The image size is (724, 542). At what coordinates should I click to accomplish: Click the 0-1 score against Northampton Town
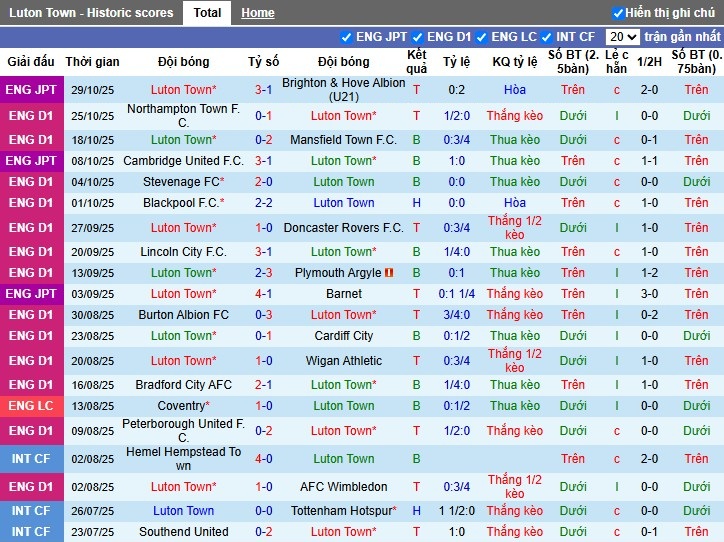point(263,115)
